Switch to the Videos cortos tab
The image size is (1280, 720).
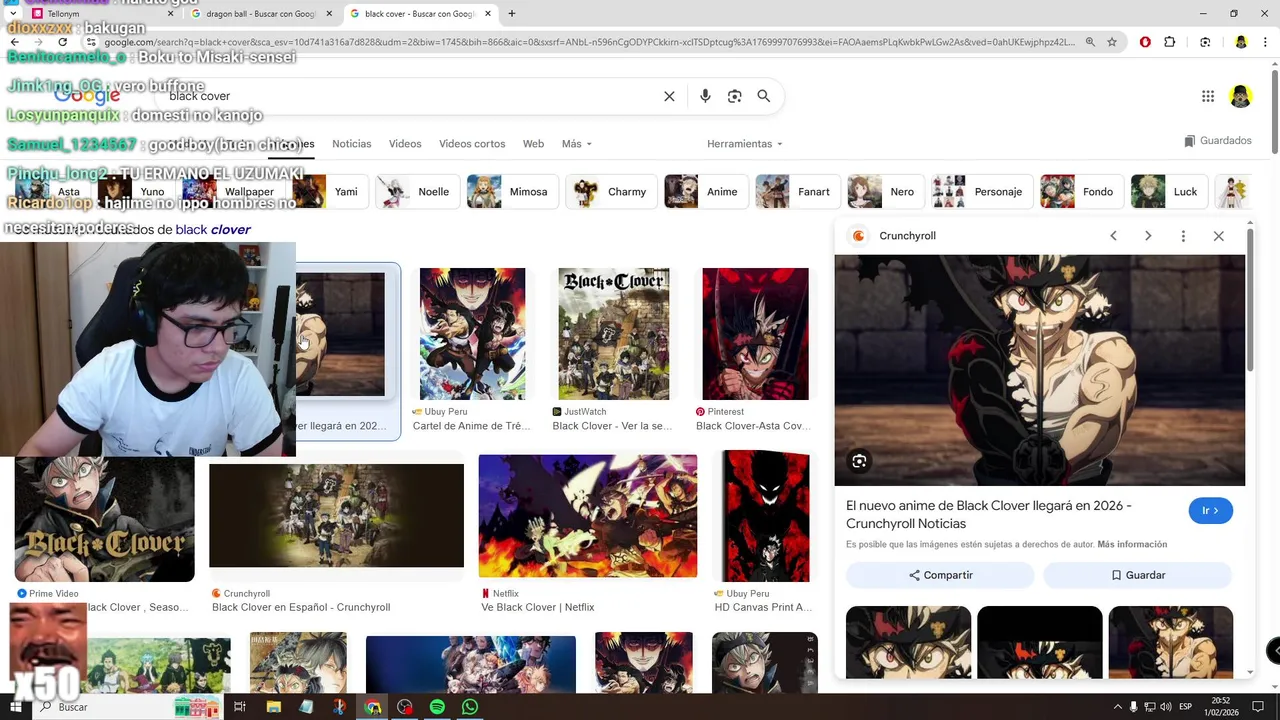coord(472,144)
